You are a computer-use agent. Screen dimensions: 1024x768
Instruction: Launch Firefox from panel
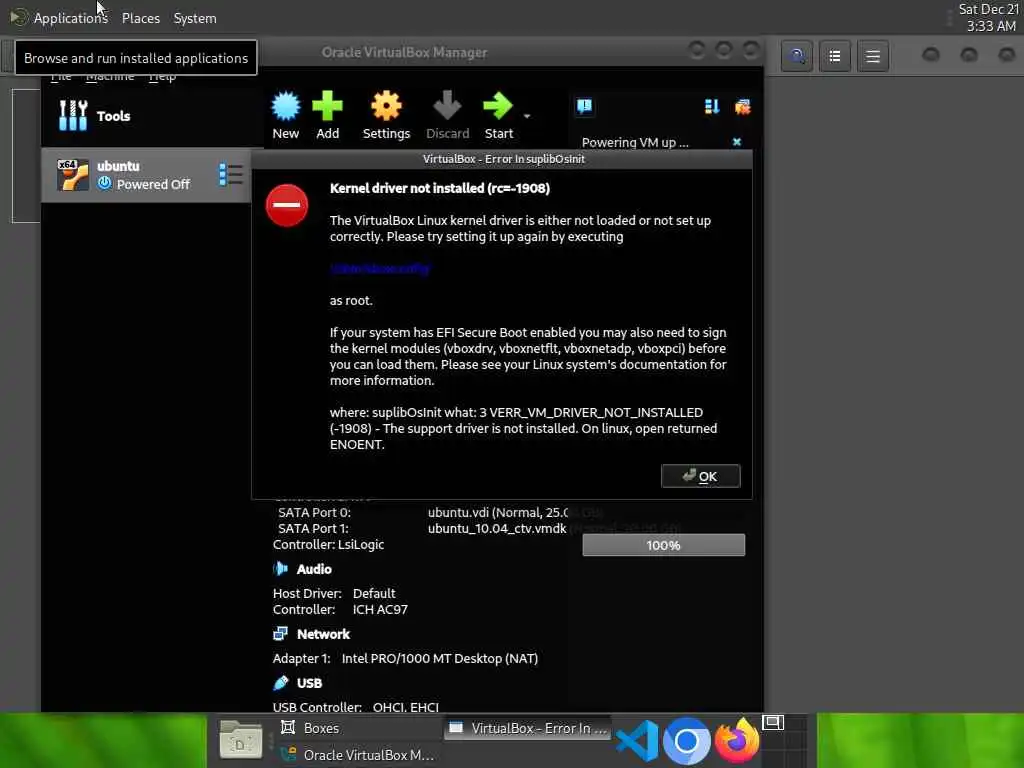click(737, 741)
